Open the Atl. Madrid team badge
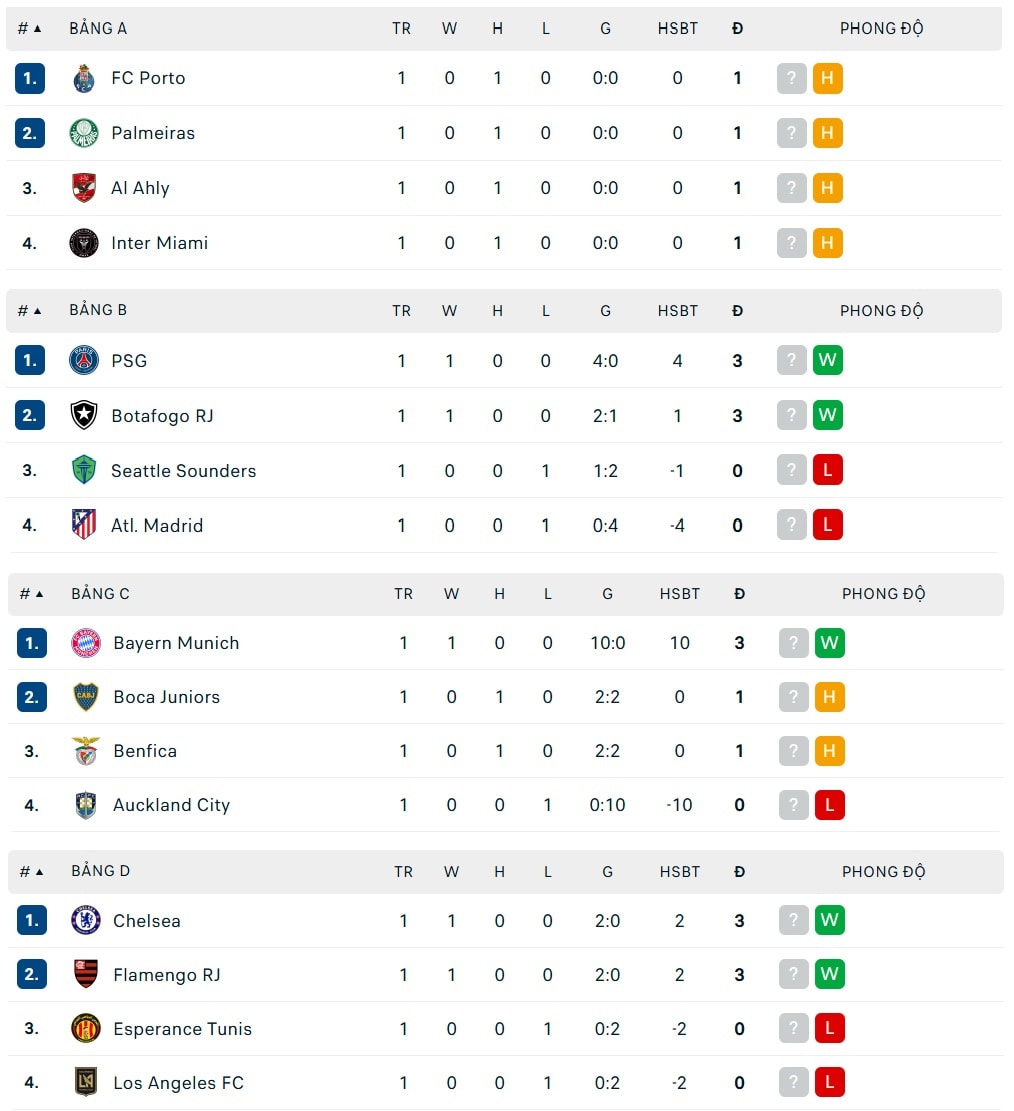This screenshot has height=1111, width=1014. point(84,525)
